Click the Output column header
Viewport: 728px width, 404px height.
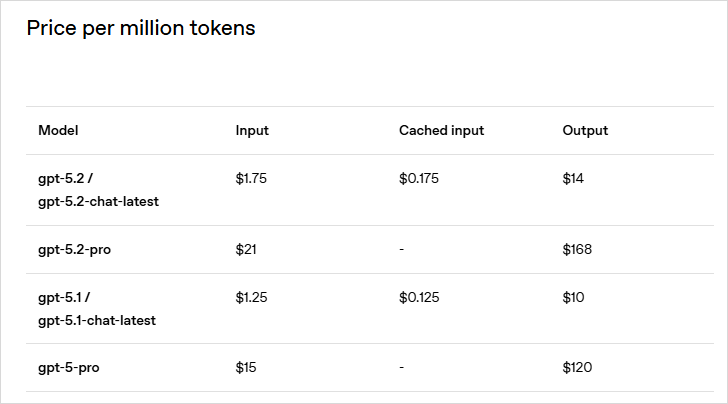[x=585, y=131]
